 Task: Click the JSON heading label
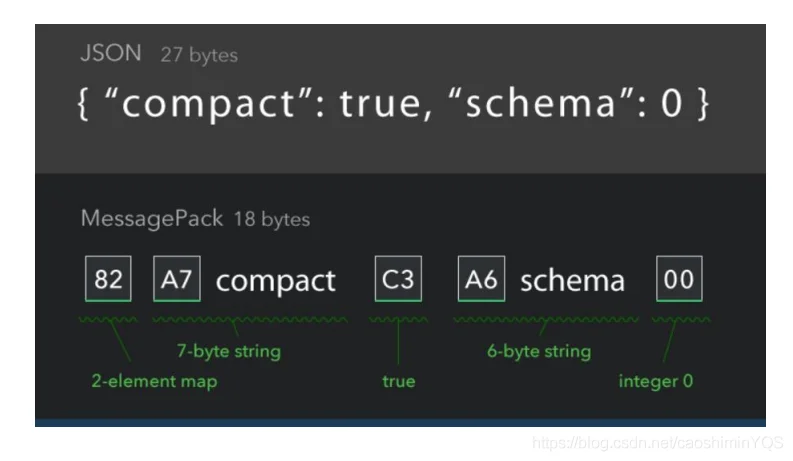click(x=111, y=53)
